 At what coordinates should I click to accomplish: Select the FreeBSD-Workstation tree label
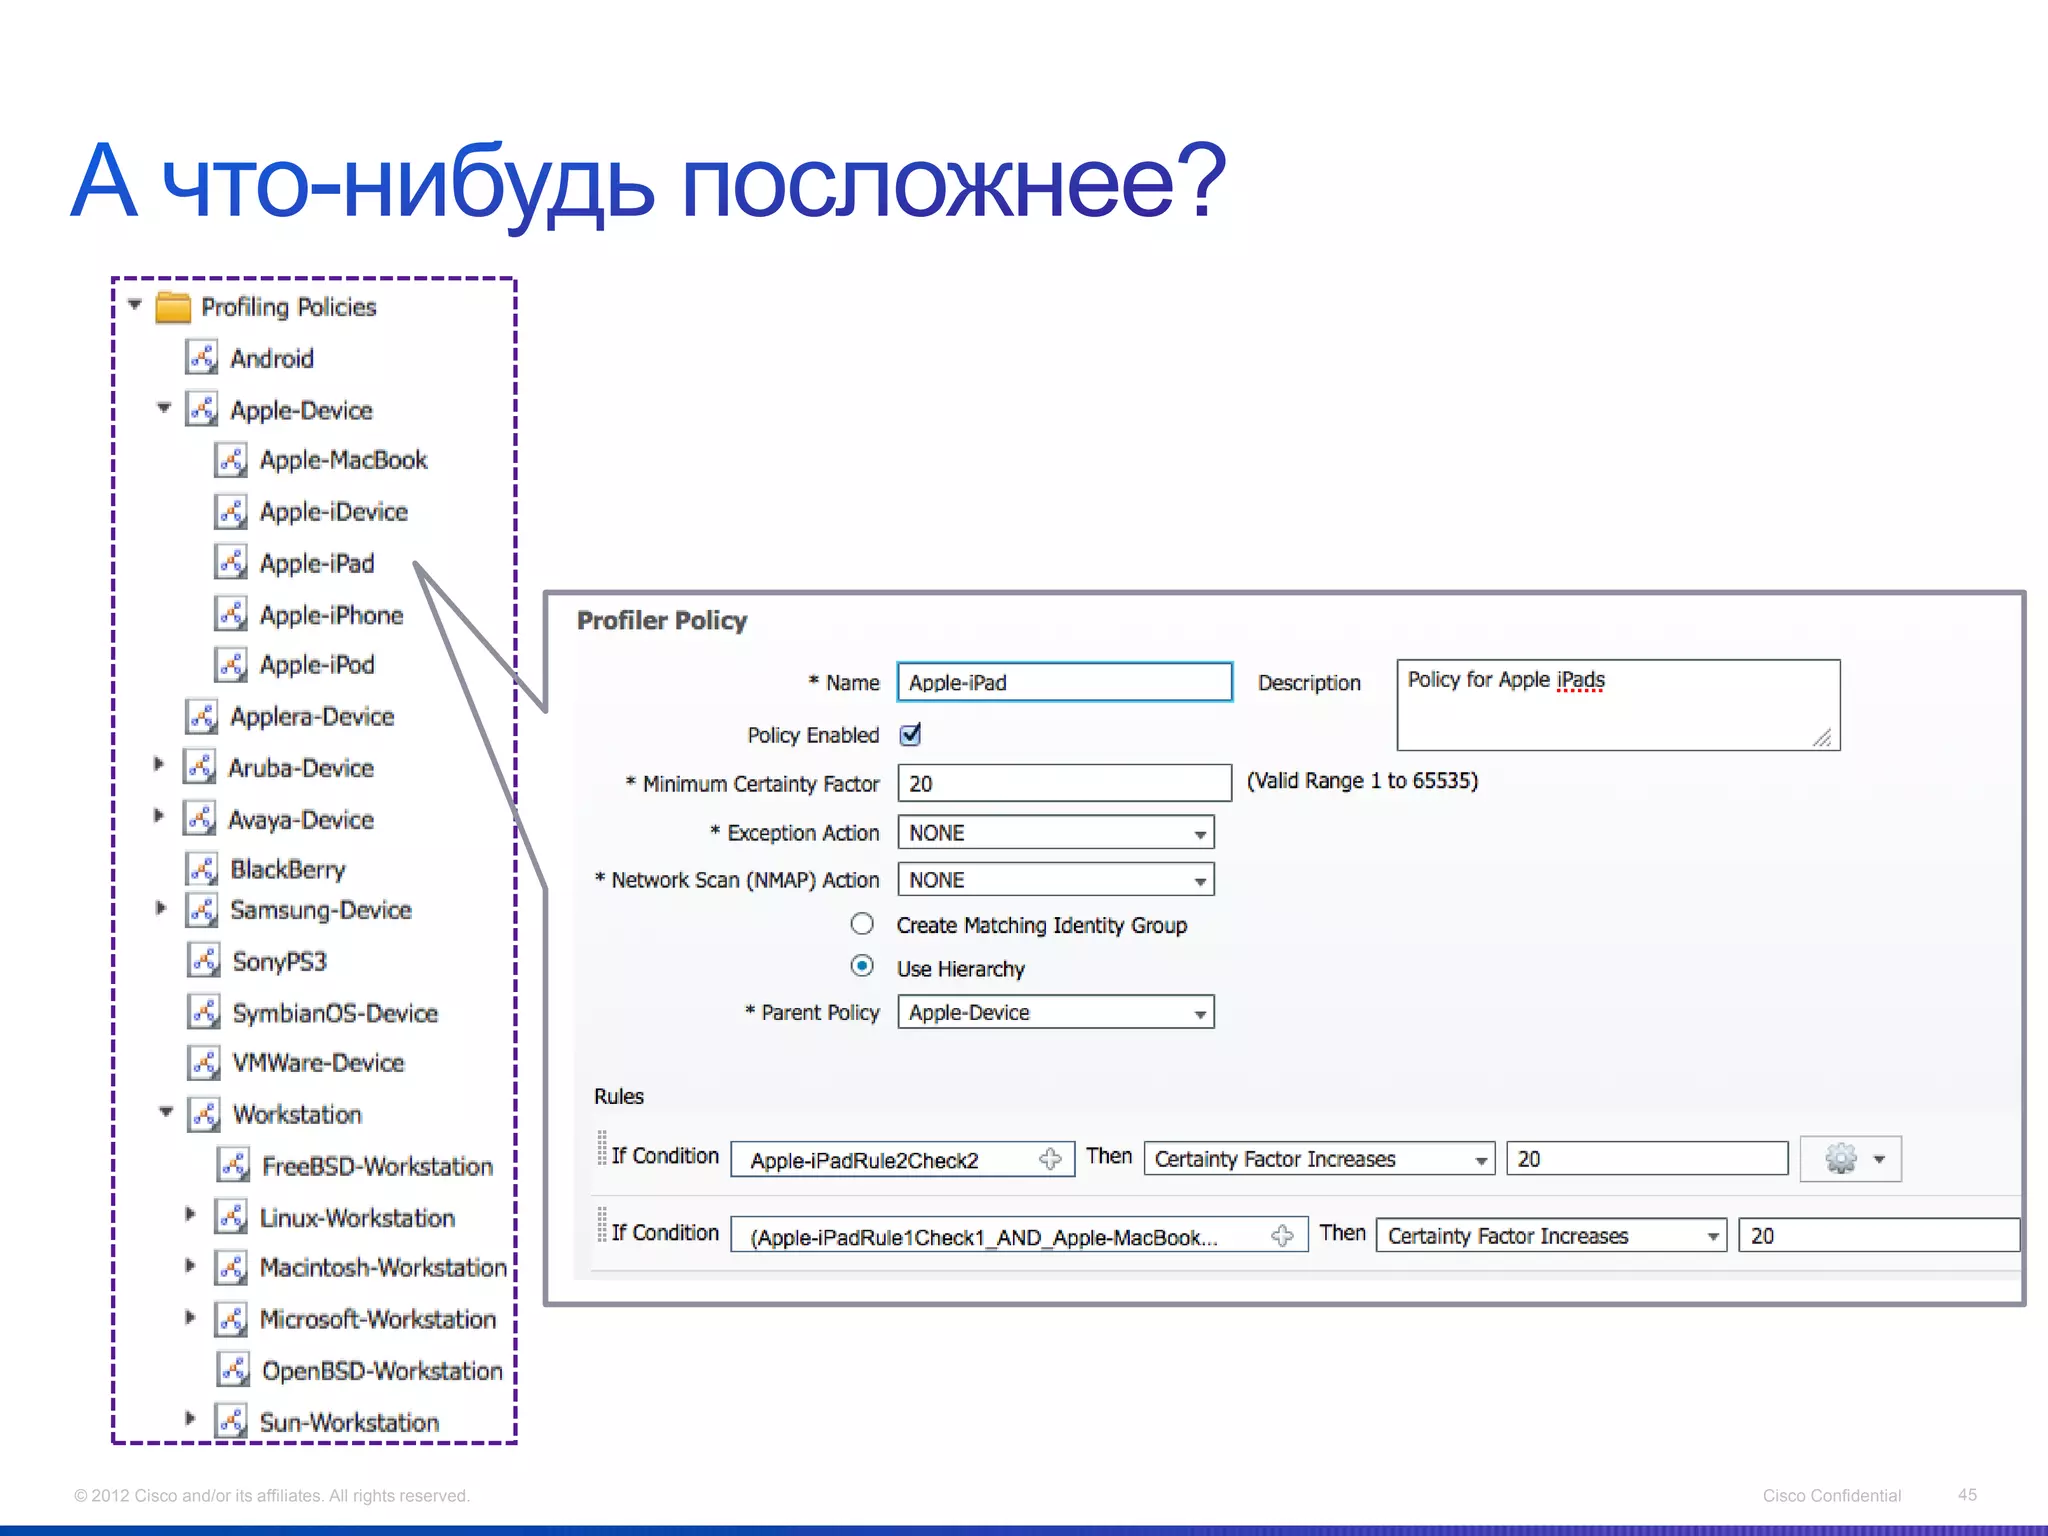pyautogui.click(x=377, y=1167)
